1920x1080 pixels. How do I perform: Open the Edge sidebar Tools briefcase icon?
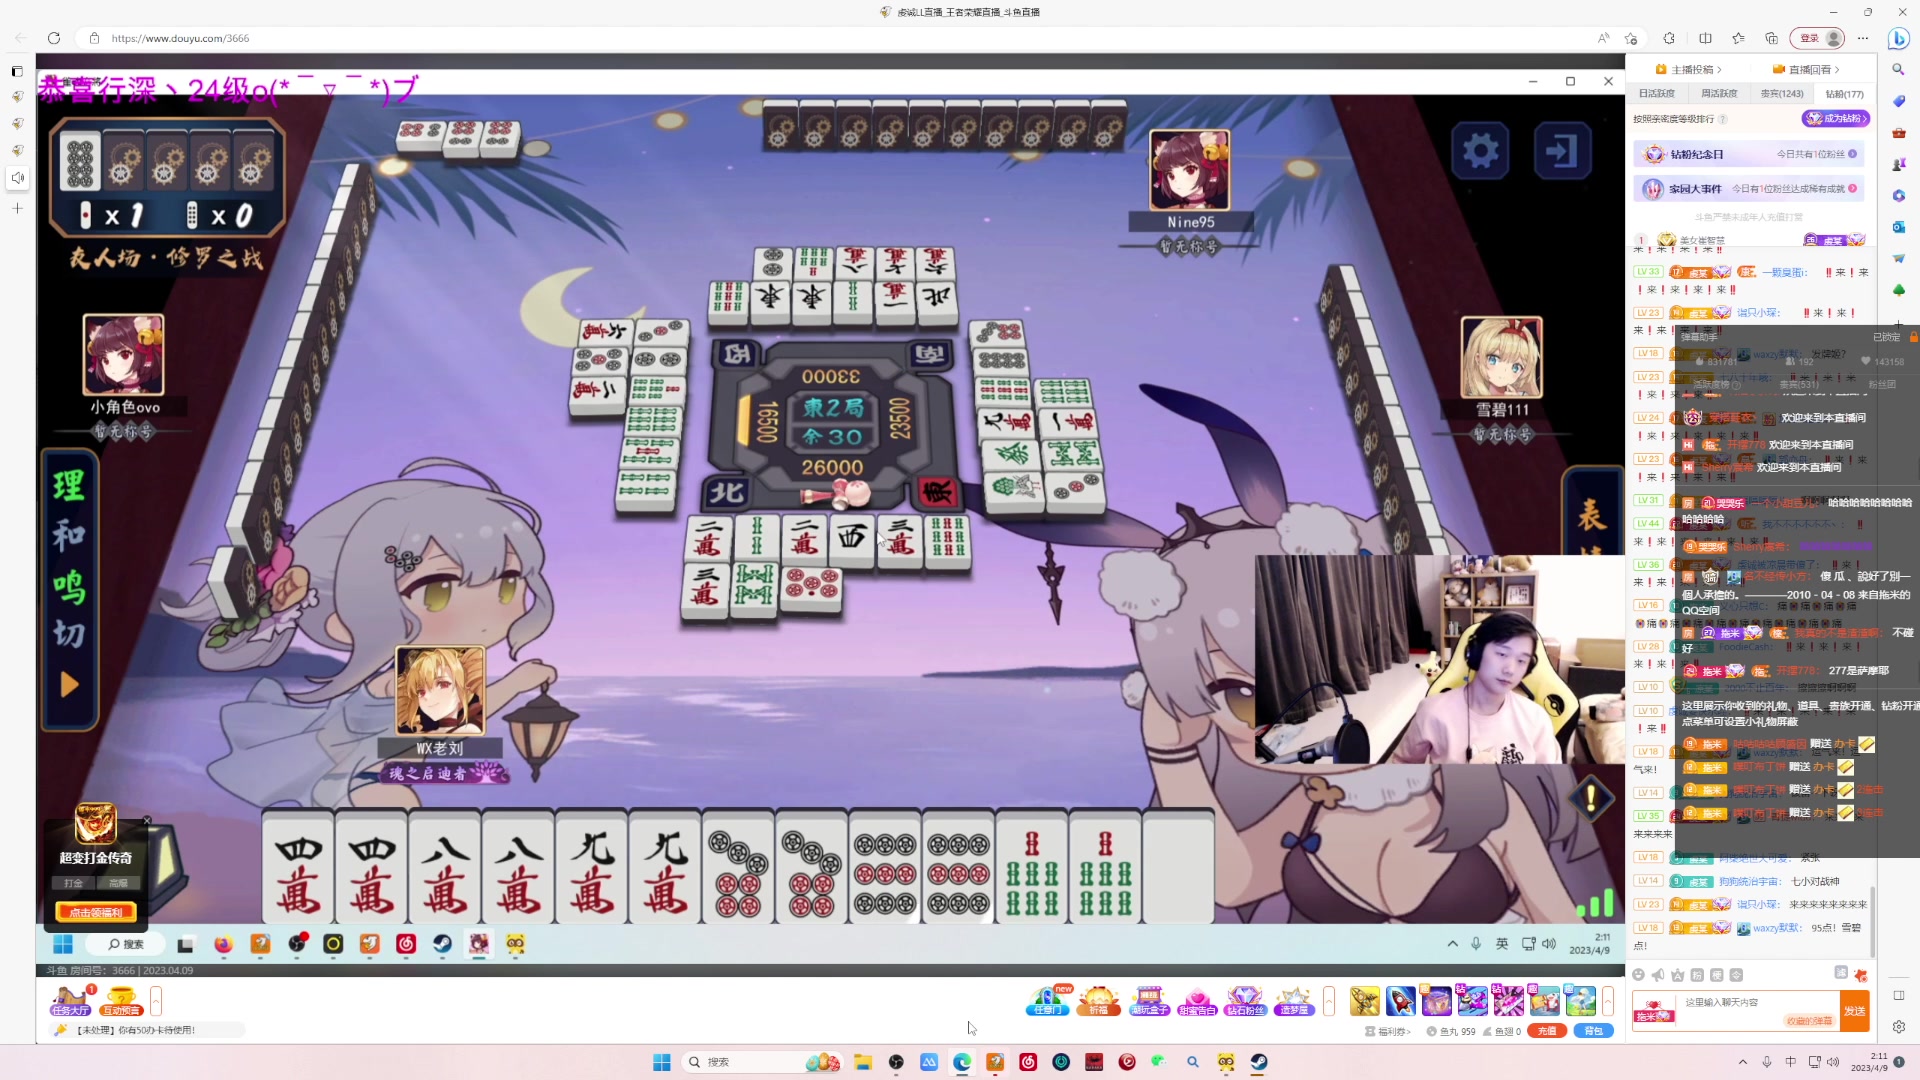[x=1898, y=132]
